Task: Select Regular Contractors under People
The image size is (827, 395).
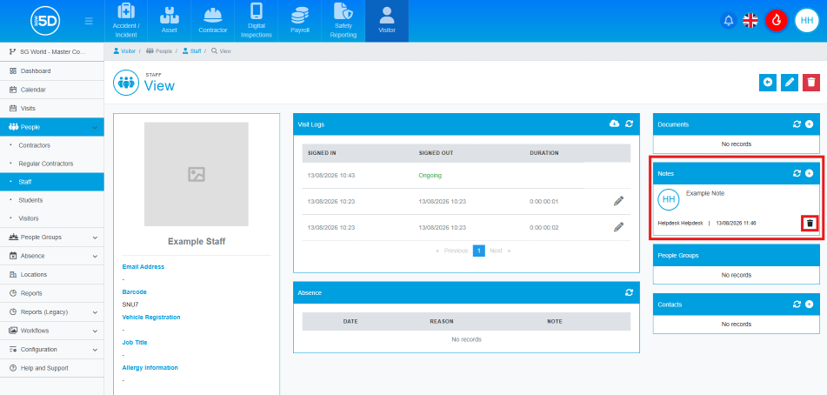Action: pyautogui.click(x=52, y=163)
